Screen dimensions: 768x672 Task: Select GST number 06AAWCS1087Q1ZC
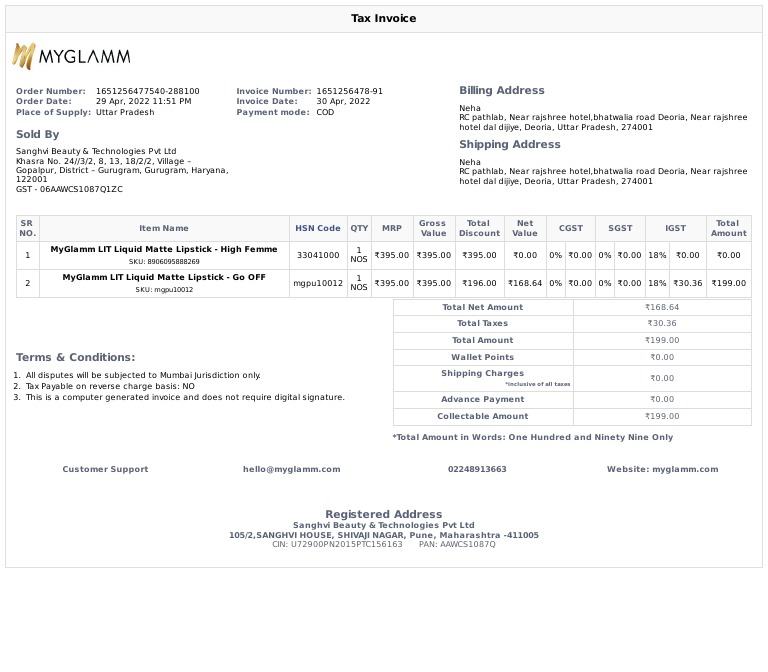pyautogui.click(x=81, y=189)
